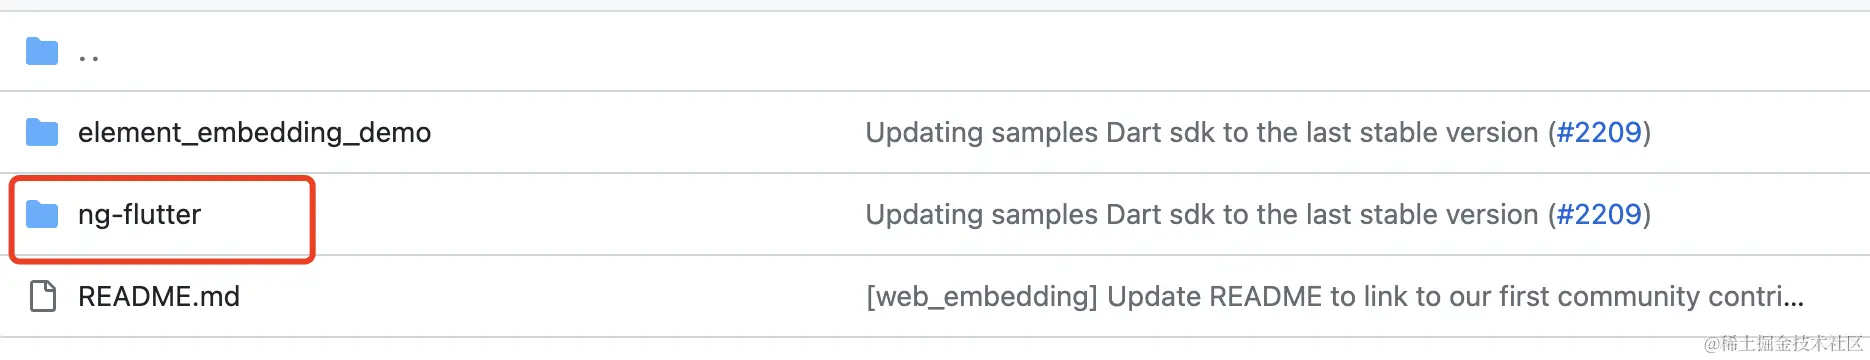Image resolution: width=1870 pixels, height=360 pixels.
Task: Click the parent directory folder icon
Action: pos(42,50)
